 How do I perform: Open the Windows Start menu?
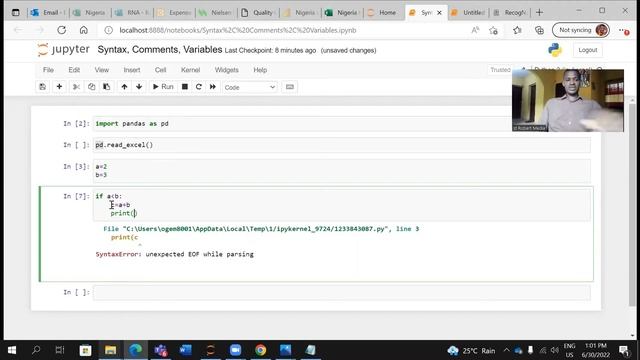point(12,350)
